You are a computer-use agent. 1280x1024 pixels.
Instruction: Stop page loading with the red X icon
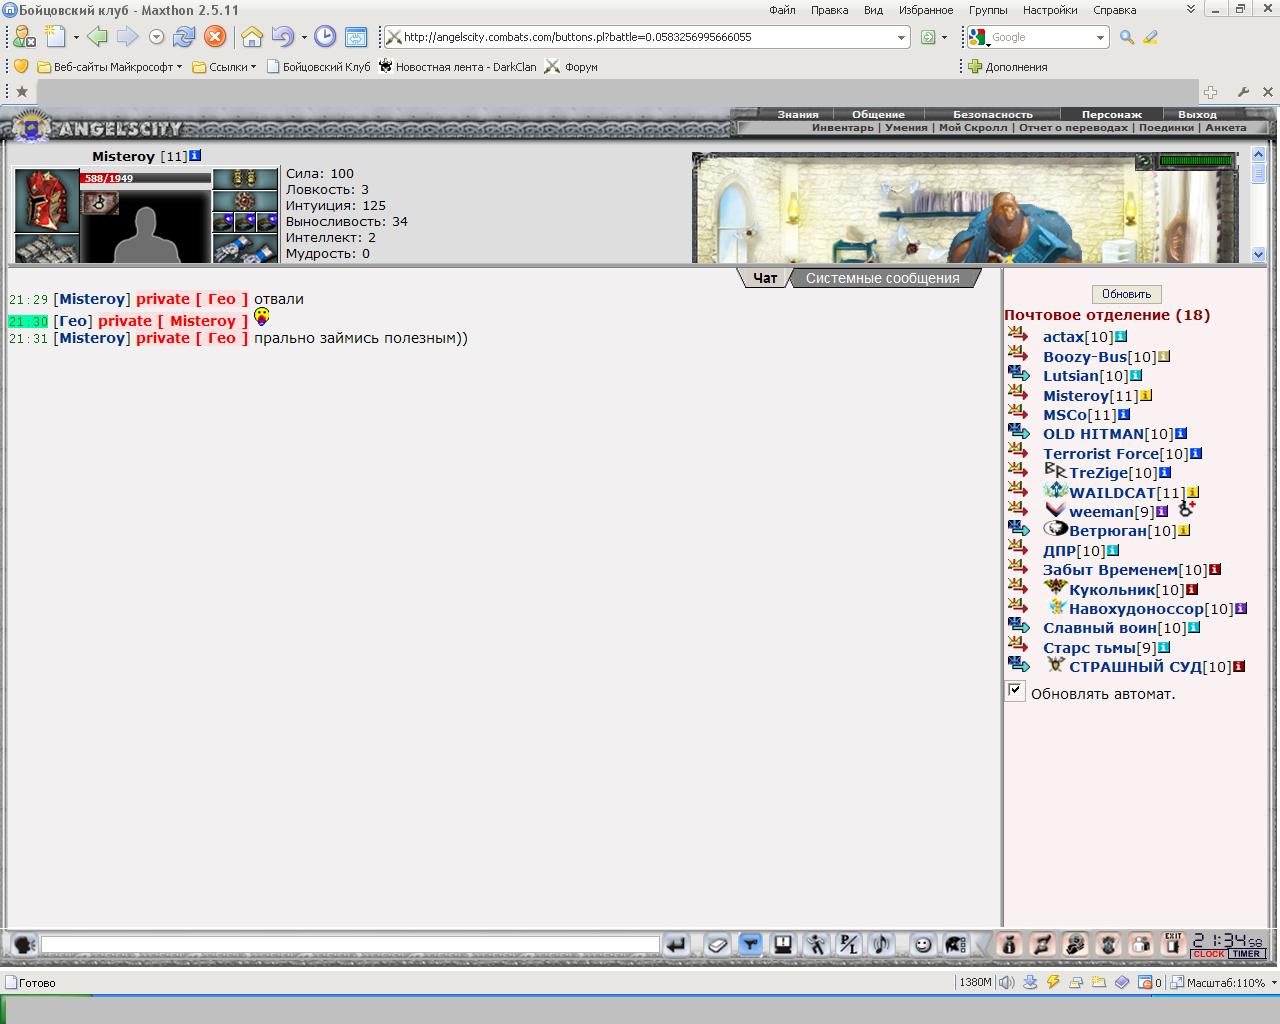(214, 37)
